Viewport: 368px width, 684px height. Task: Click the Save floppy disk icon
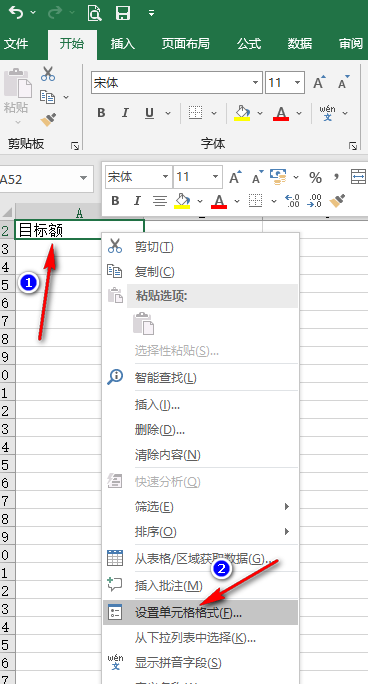point(123,13)
